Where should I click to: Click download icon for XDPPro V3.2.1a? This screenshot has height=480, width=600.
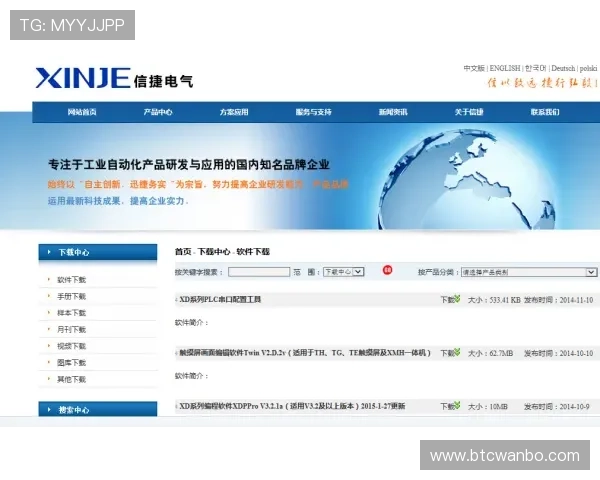point(457,405)
